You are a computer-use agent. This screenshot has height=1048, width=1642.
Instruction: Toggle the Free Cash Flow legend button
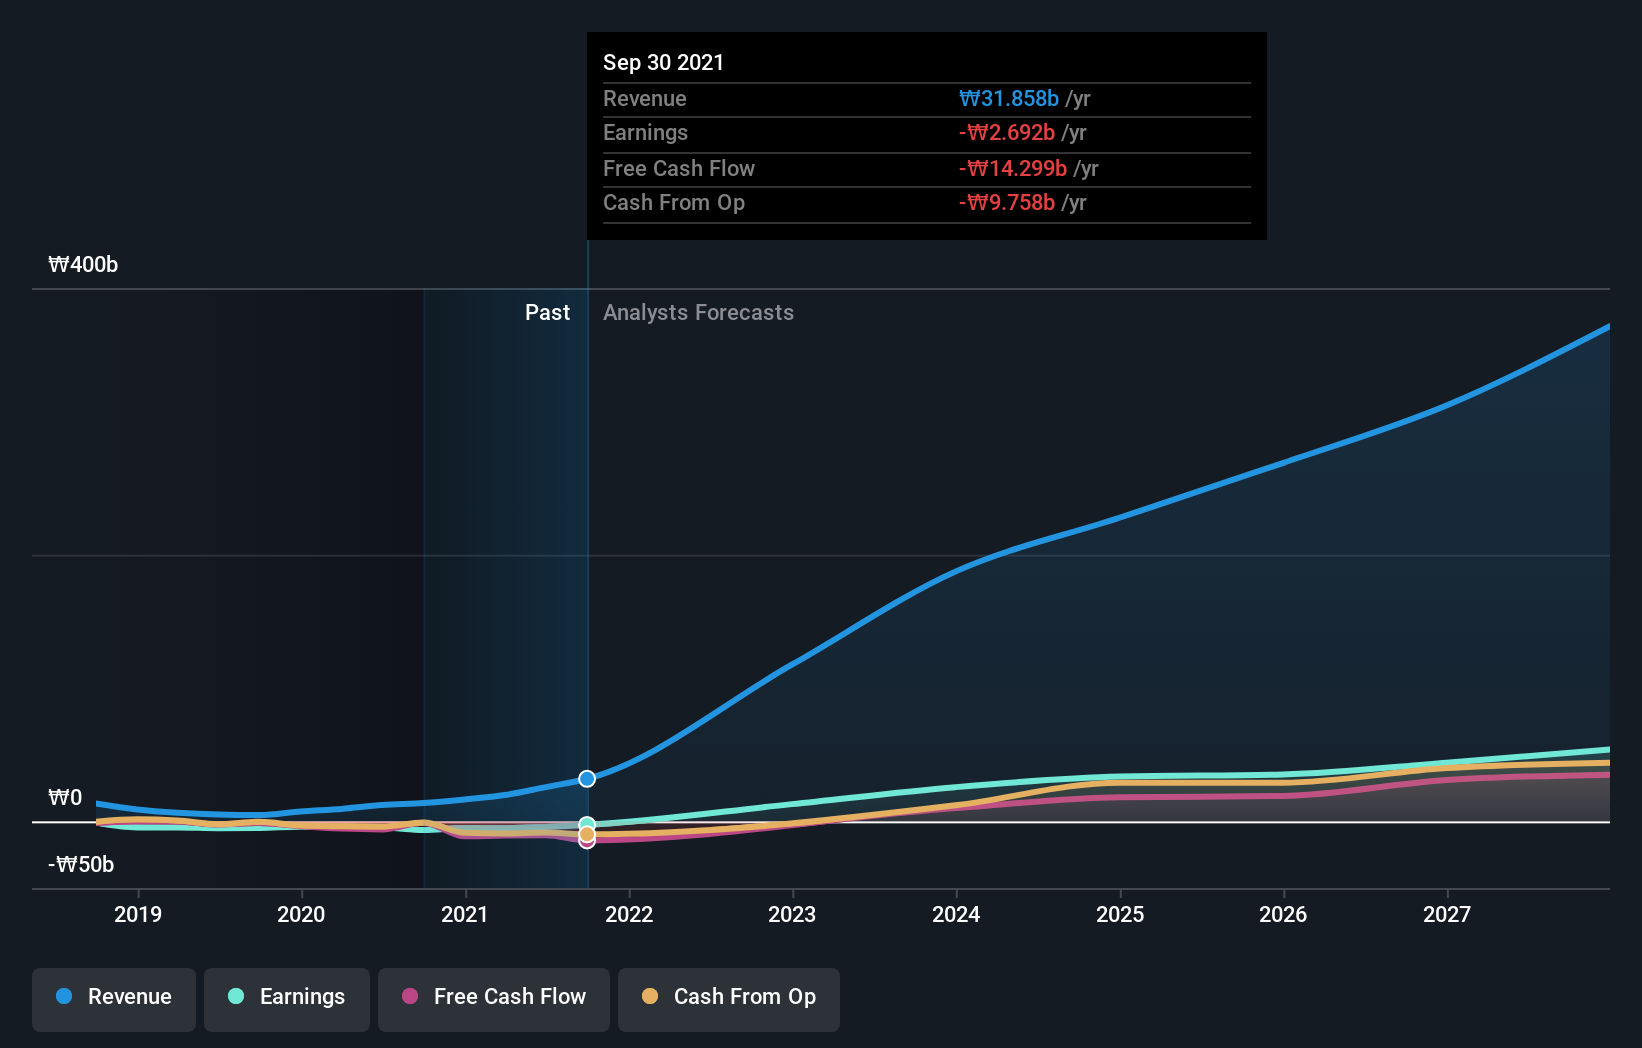(x=494, y=999)
